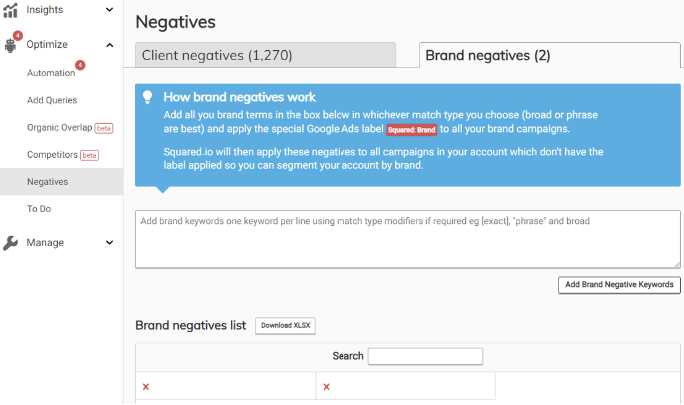
Task: Click the Optimize robot icon
Action: coord(11,44)
